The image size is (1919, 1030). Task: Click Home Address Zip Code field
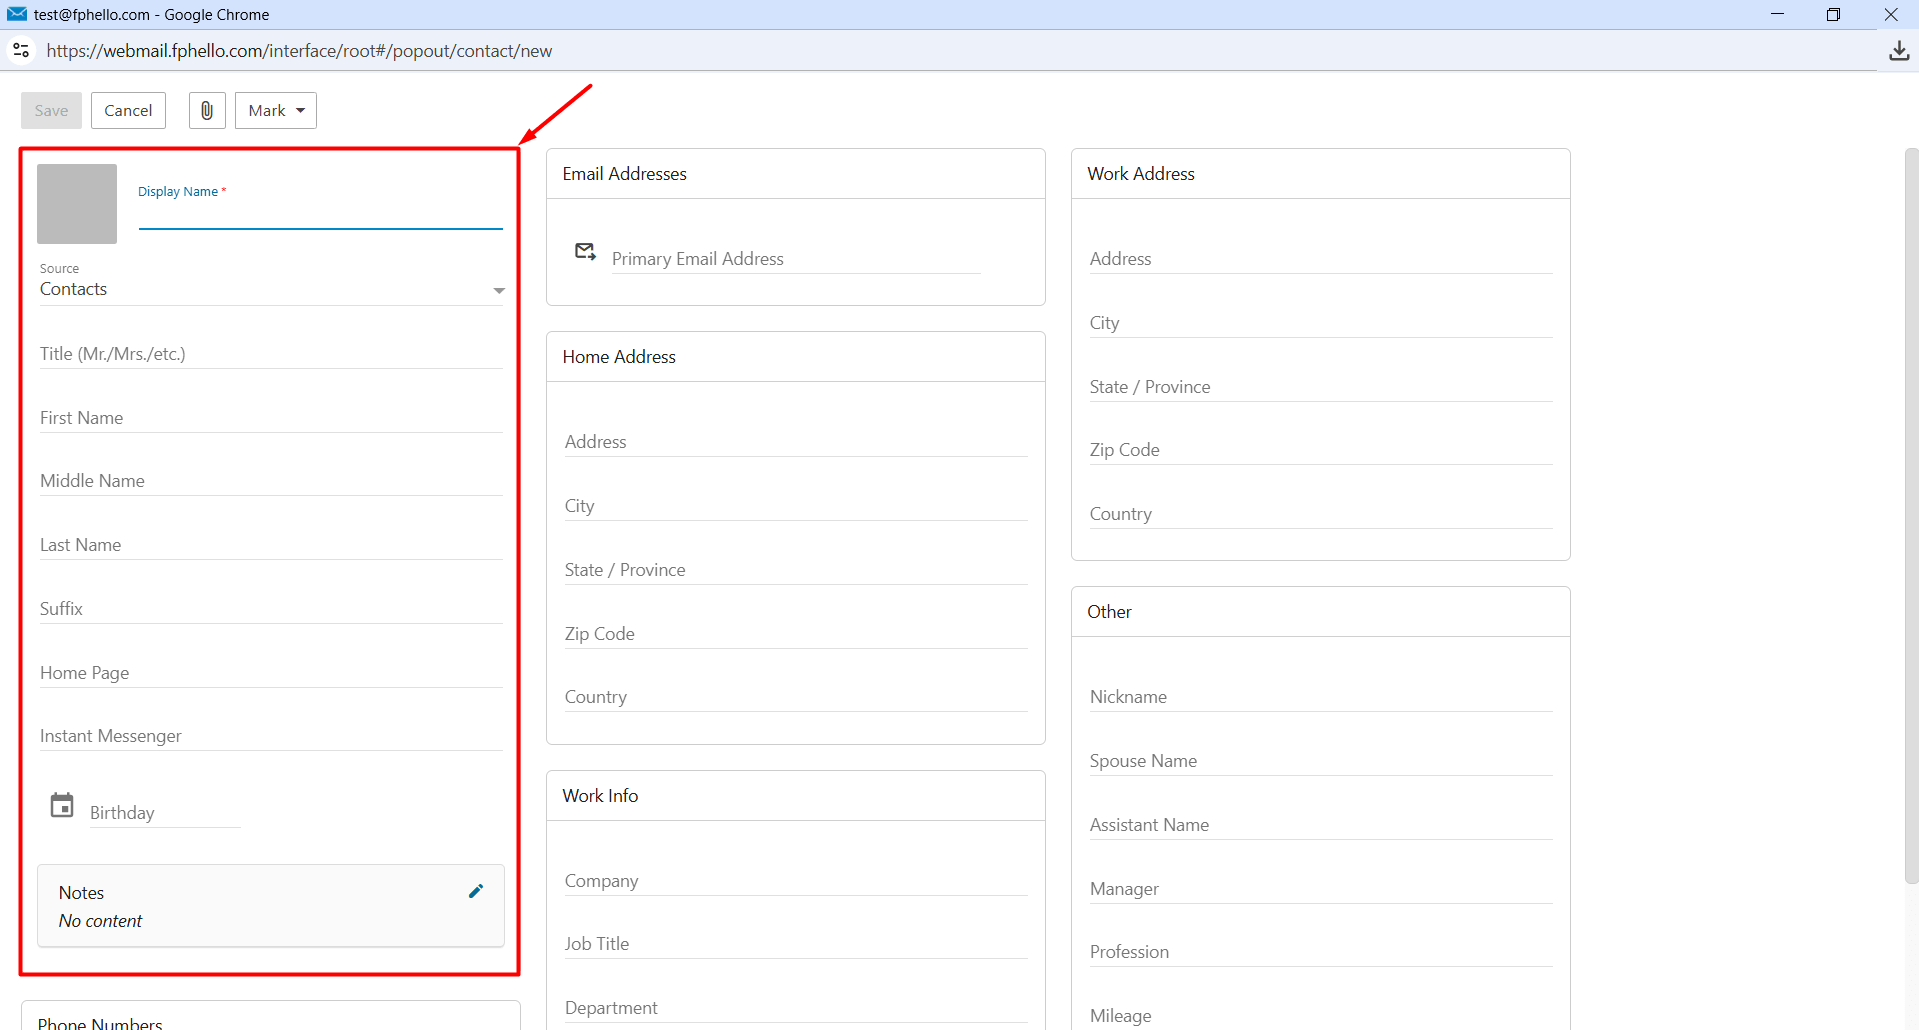(x=796, y=634)
